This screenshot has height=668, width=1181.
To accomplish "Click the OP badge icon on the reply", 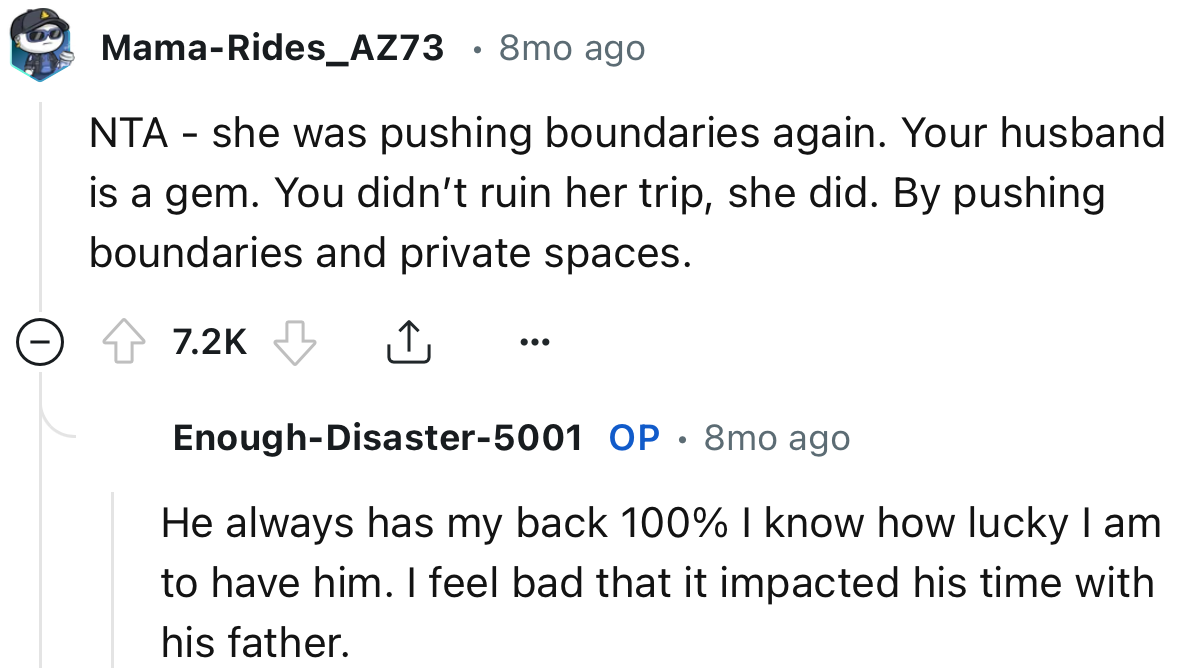I will [x=633, y=437].
